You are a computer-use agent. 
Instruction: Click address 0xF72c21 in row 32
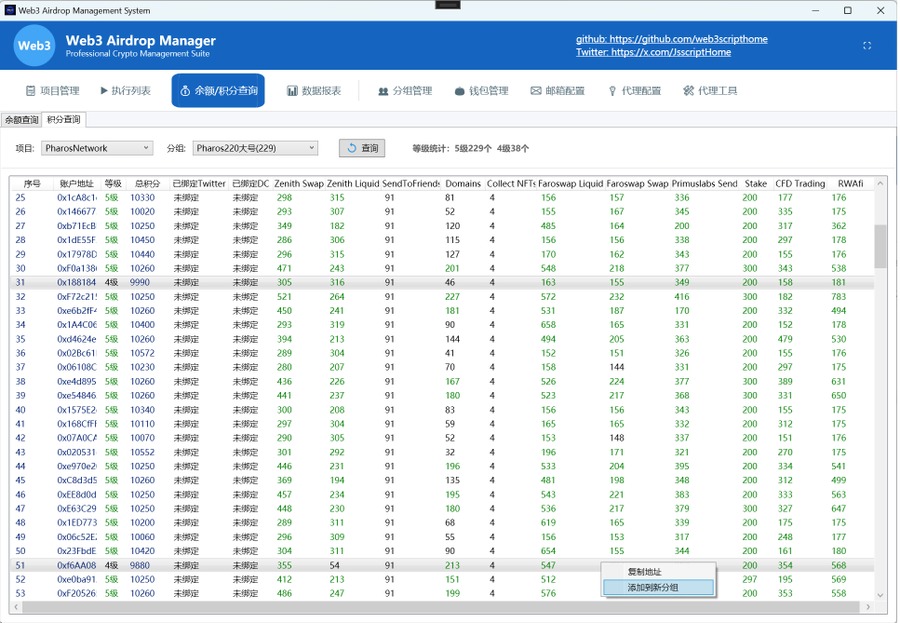pos(77,297)
